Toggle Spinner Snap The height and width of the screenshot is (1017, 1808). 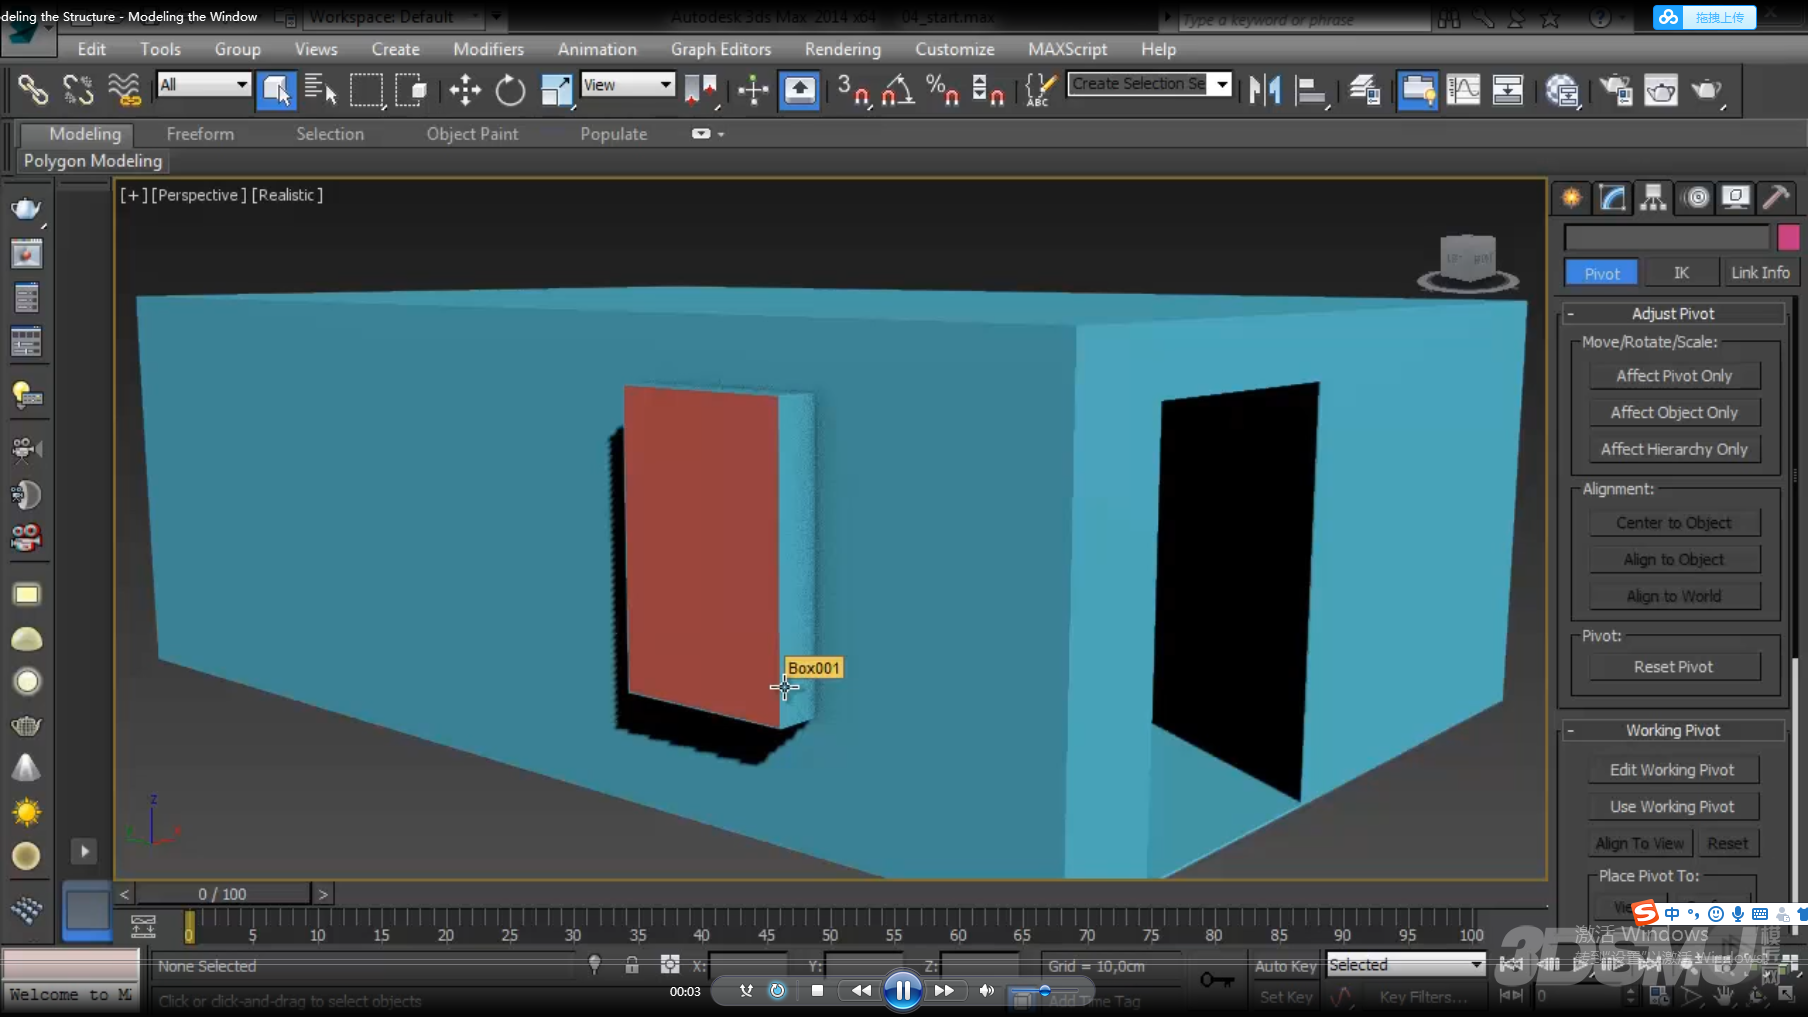(x=987, y=90)
